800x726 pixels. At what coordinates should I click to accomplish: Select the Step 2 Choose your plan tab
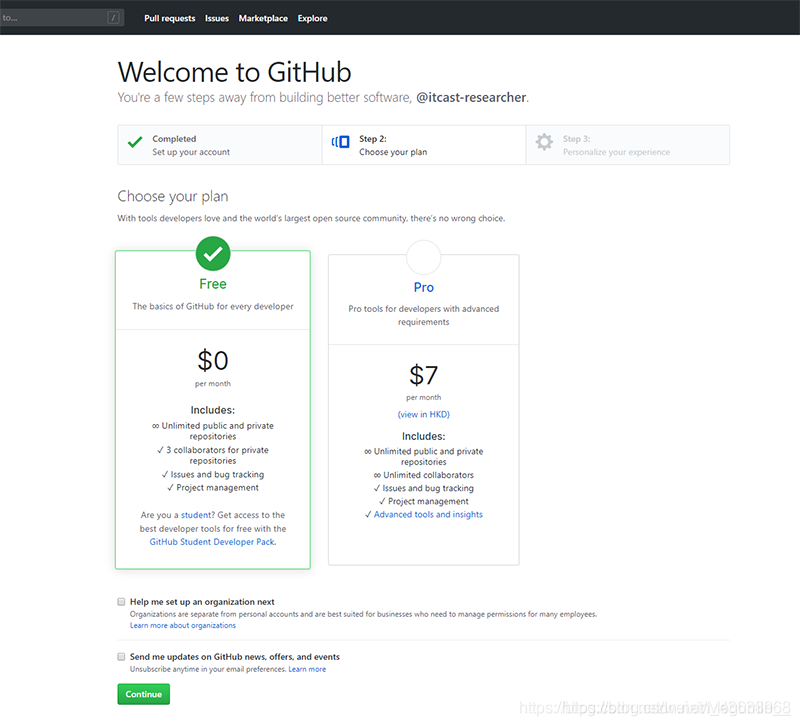coord(424,145)
